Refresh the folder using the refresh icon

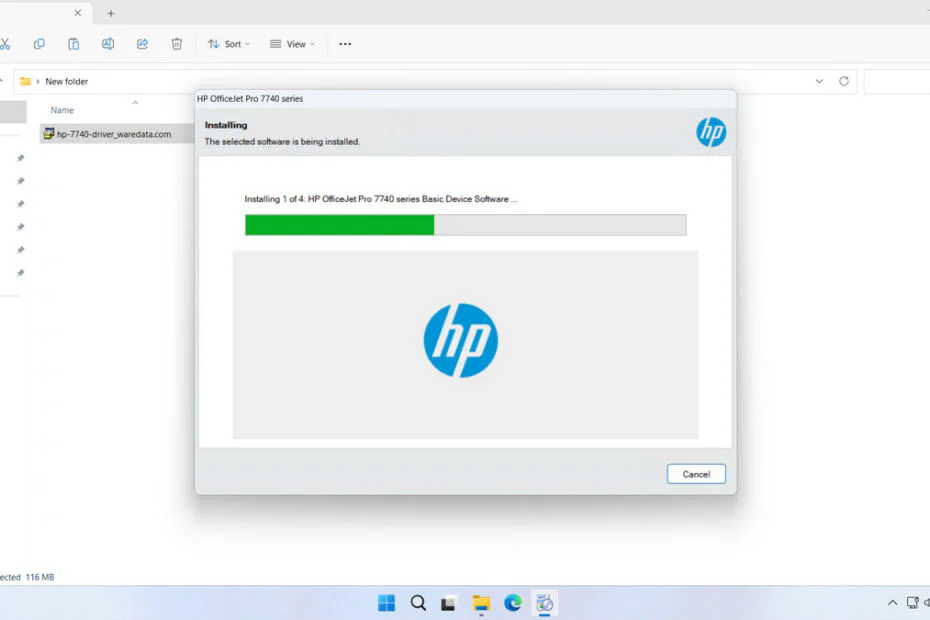tap(841, 81)
